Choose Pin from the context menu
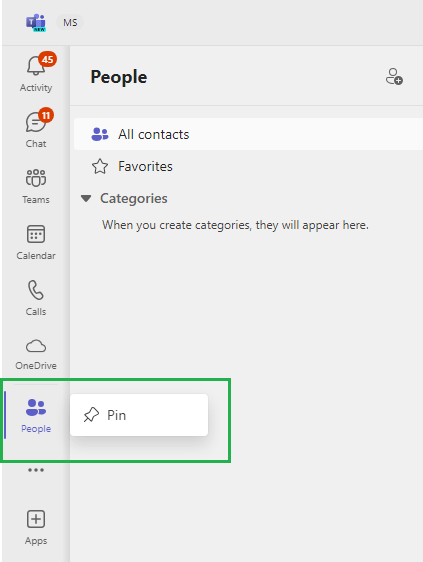The image size is (423, 562). 139,415
